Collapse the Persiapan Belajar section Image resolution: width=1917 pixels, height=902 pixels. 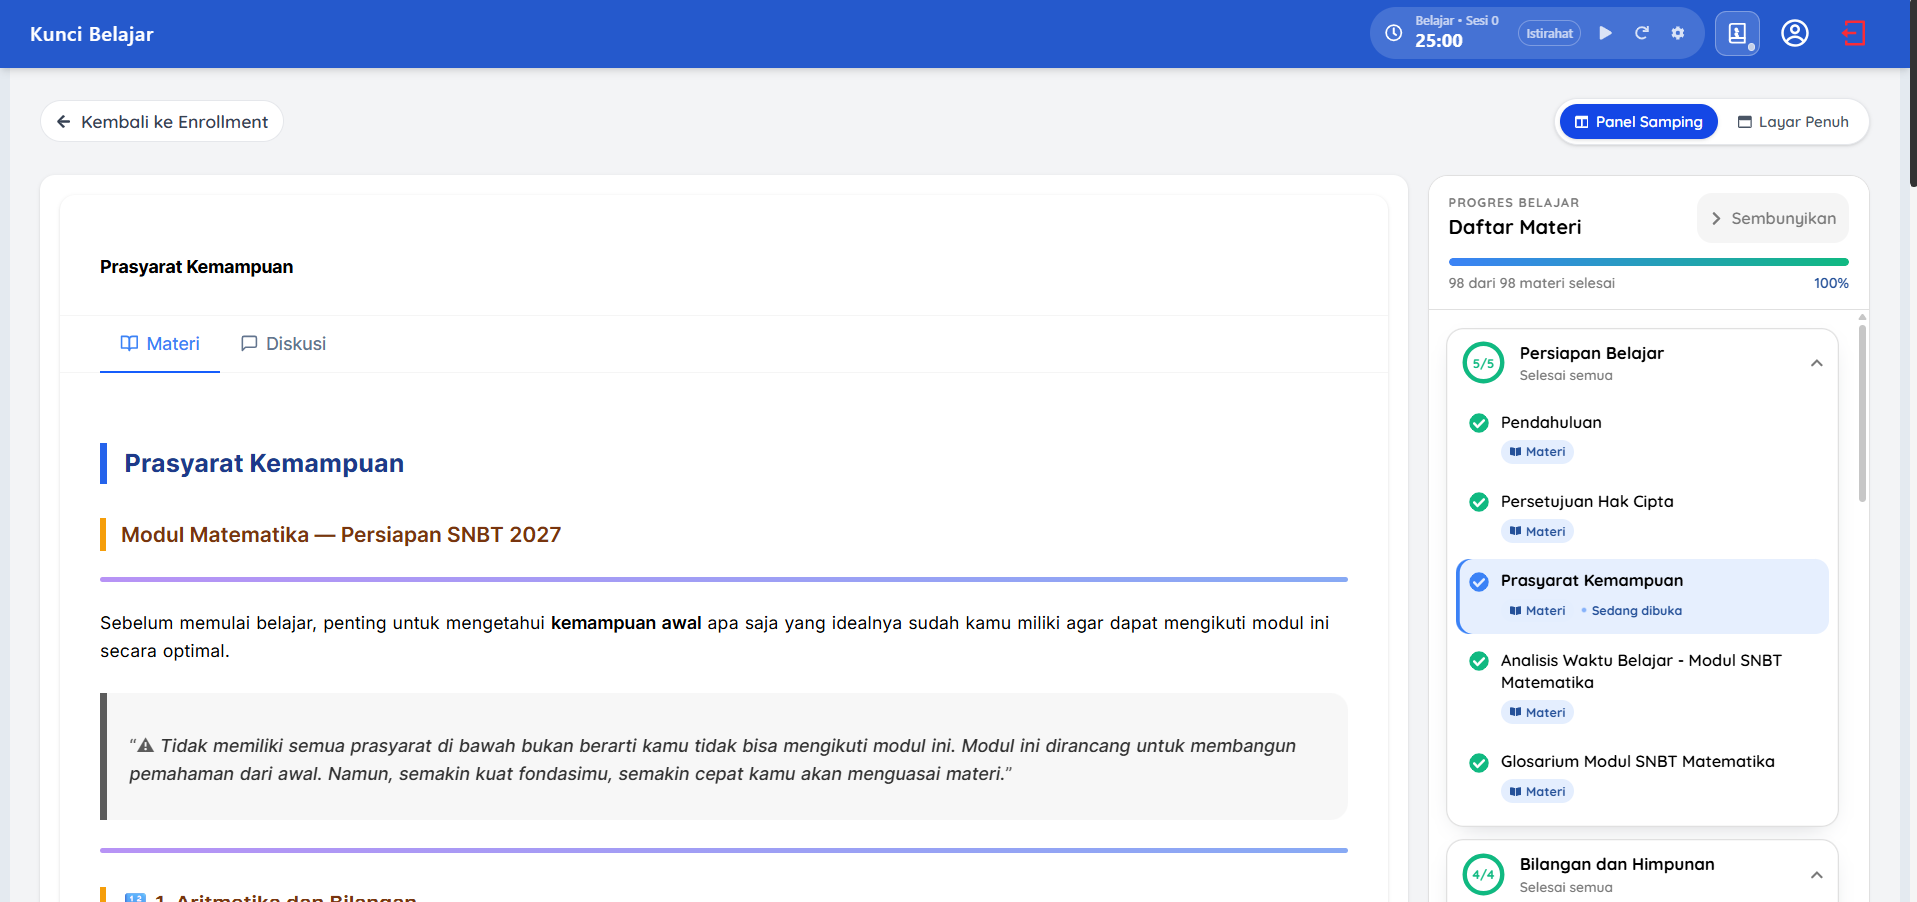(x=1816, y=363)
